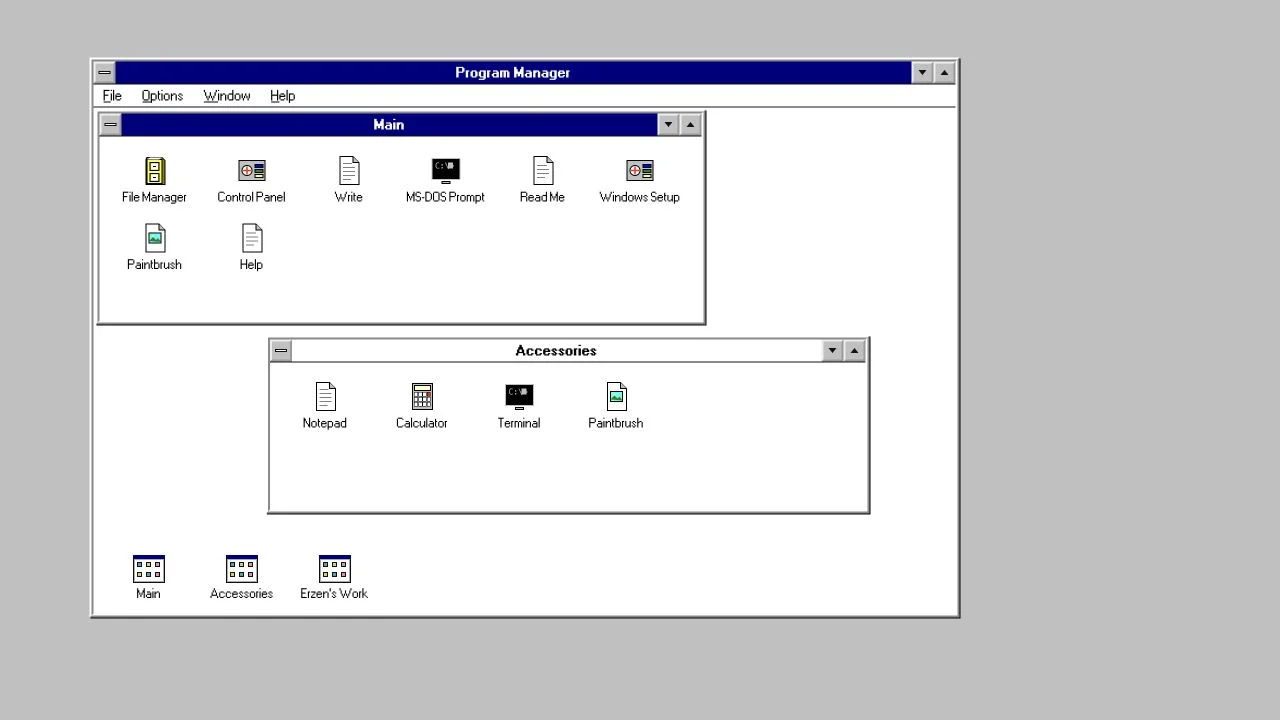Image resolution: width=1280 pixels, height=720 pixels.
Task: Click the Program Manager title bar
Action: 513,73
